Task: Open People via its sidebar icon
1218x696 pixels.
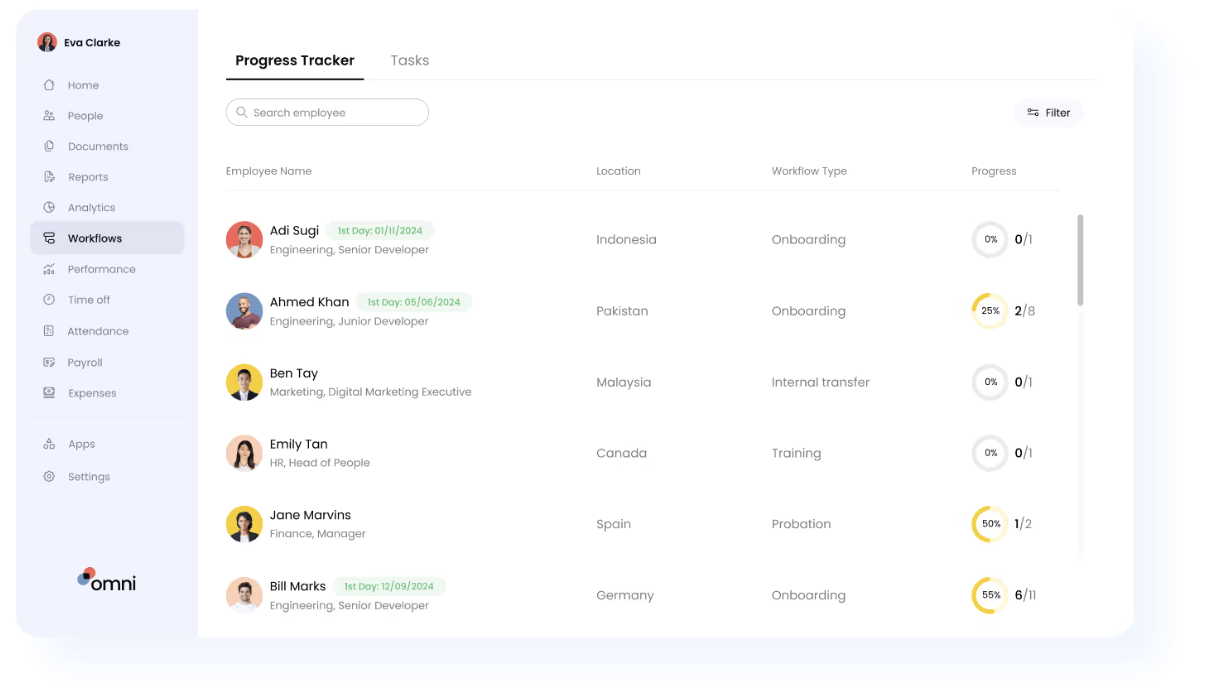Action: [49, 116]
